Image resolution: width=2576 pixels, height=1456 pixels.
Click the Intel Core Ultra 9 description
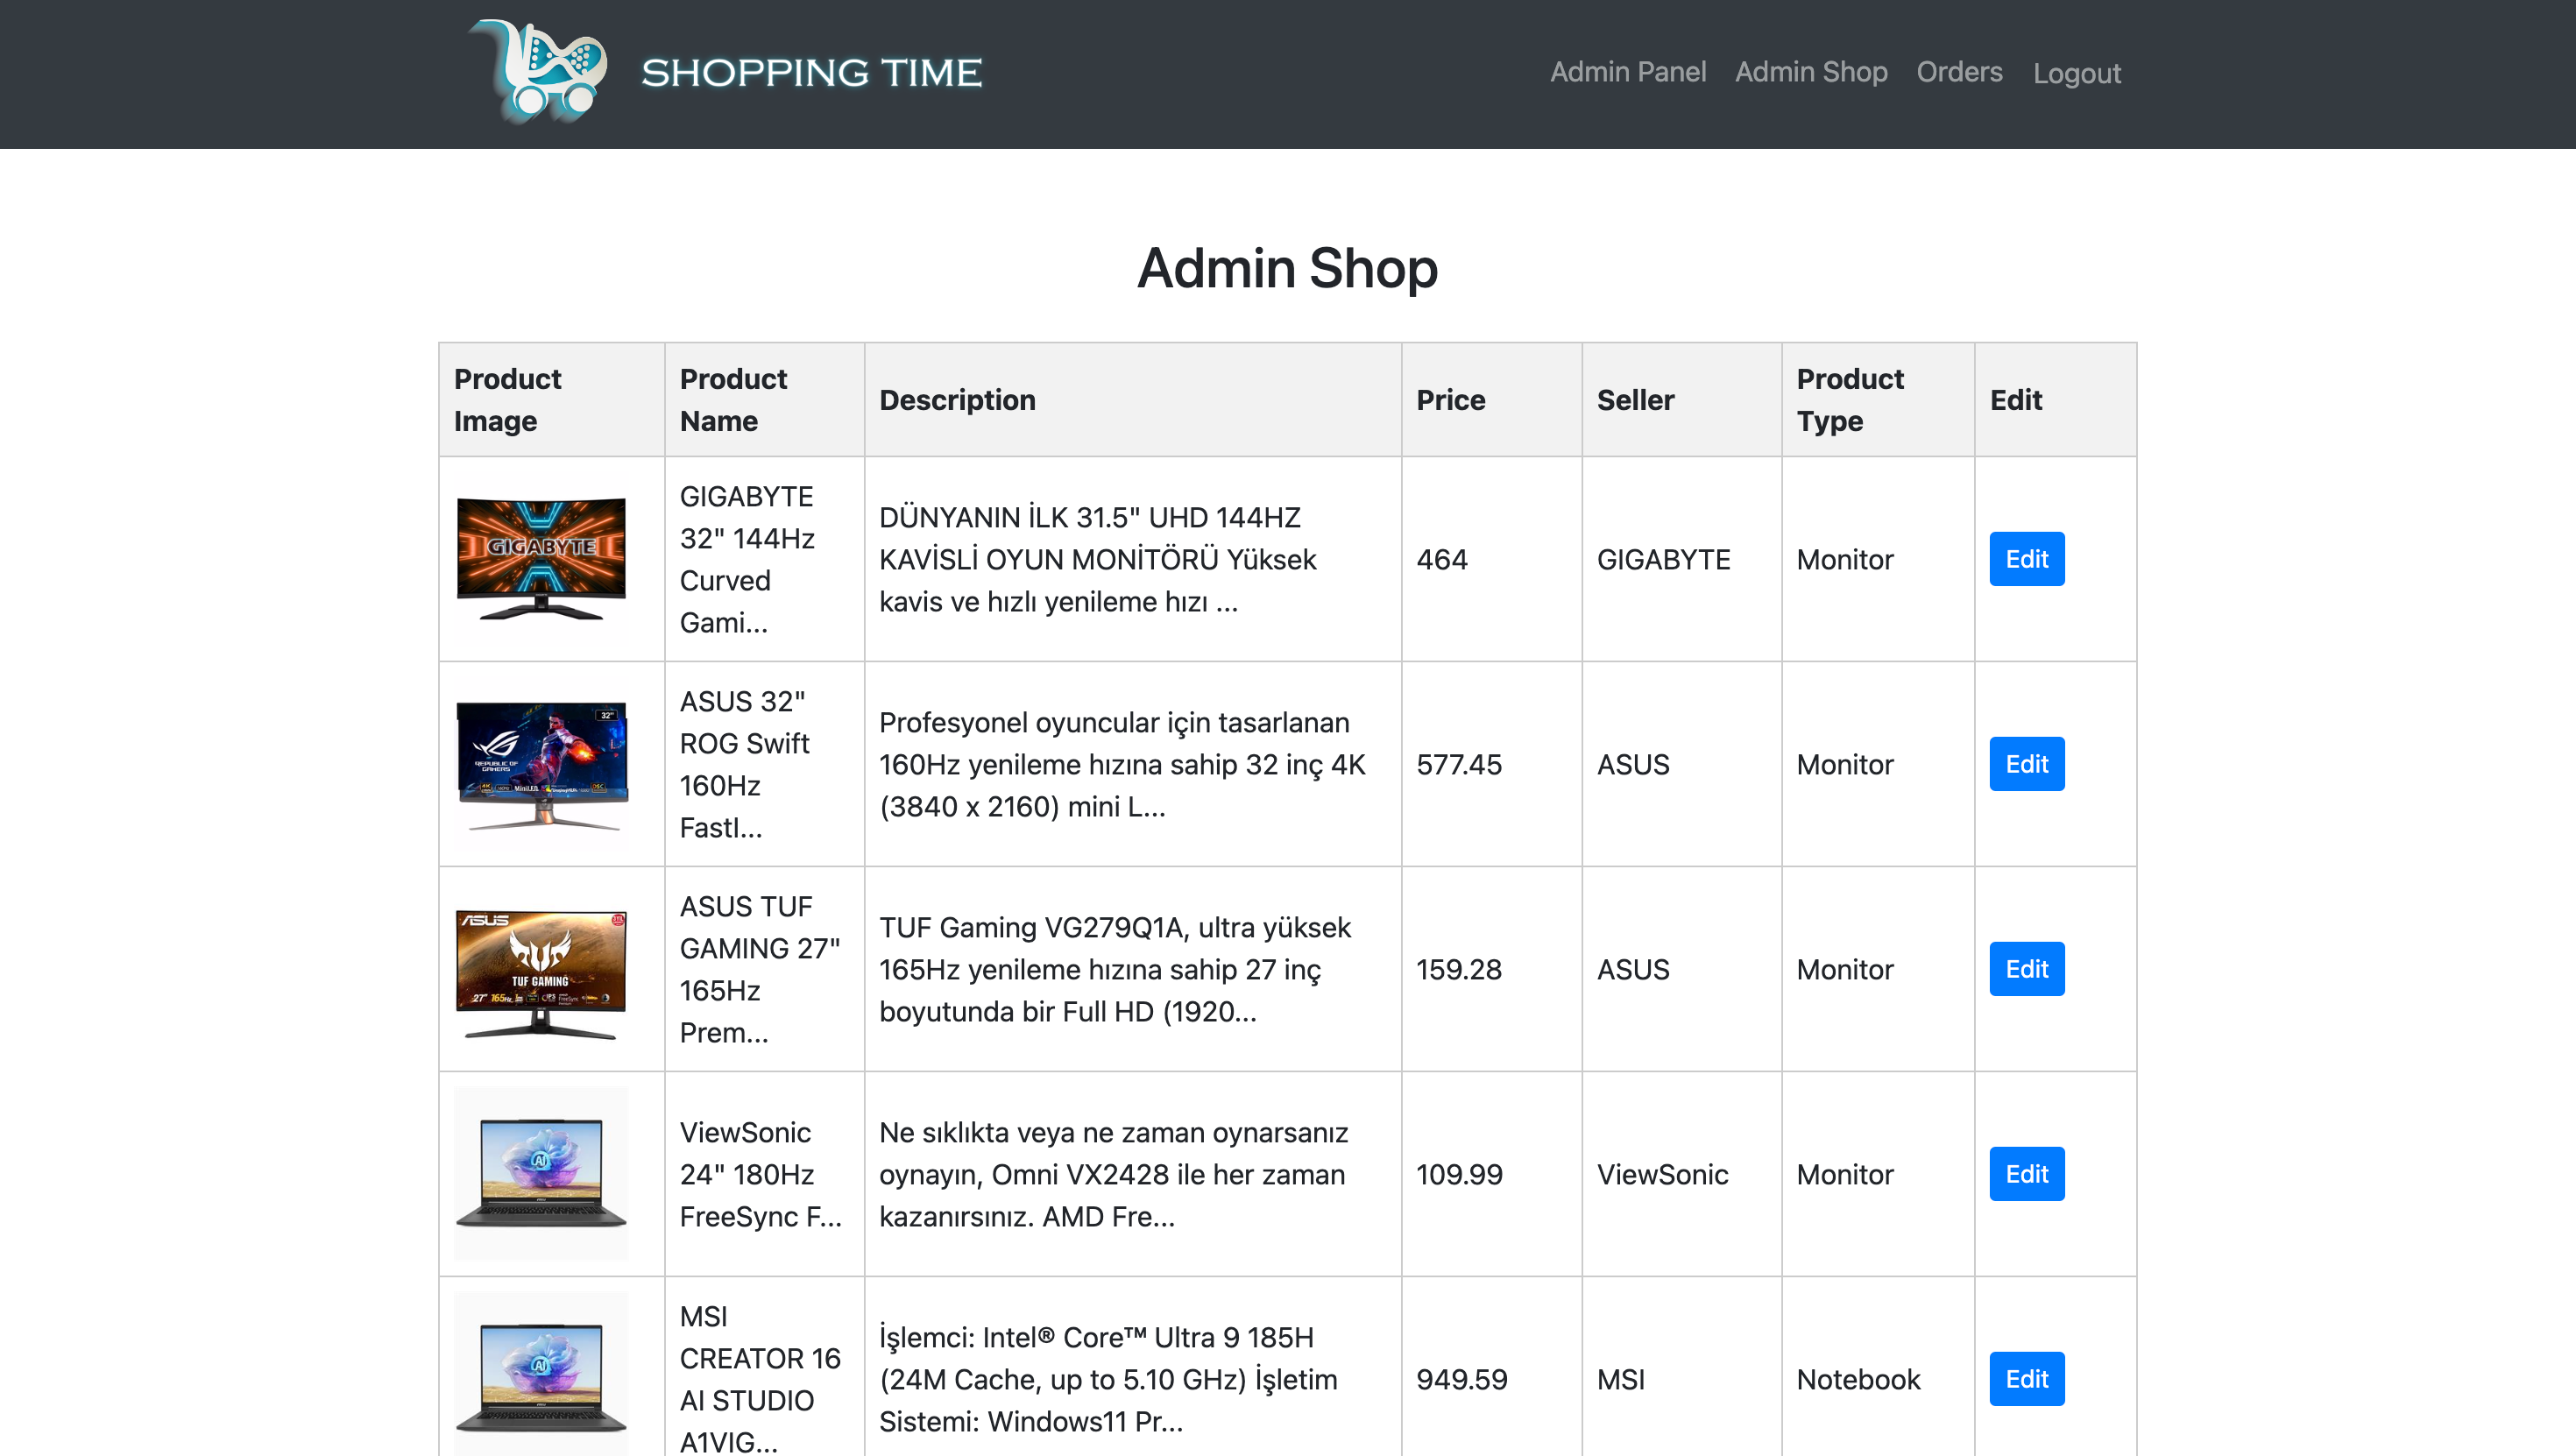[x=1108, y=1380]
